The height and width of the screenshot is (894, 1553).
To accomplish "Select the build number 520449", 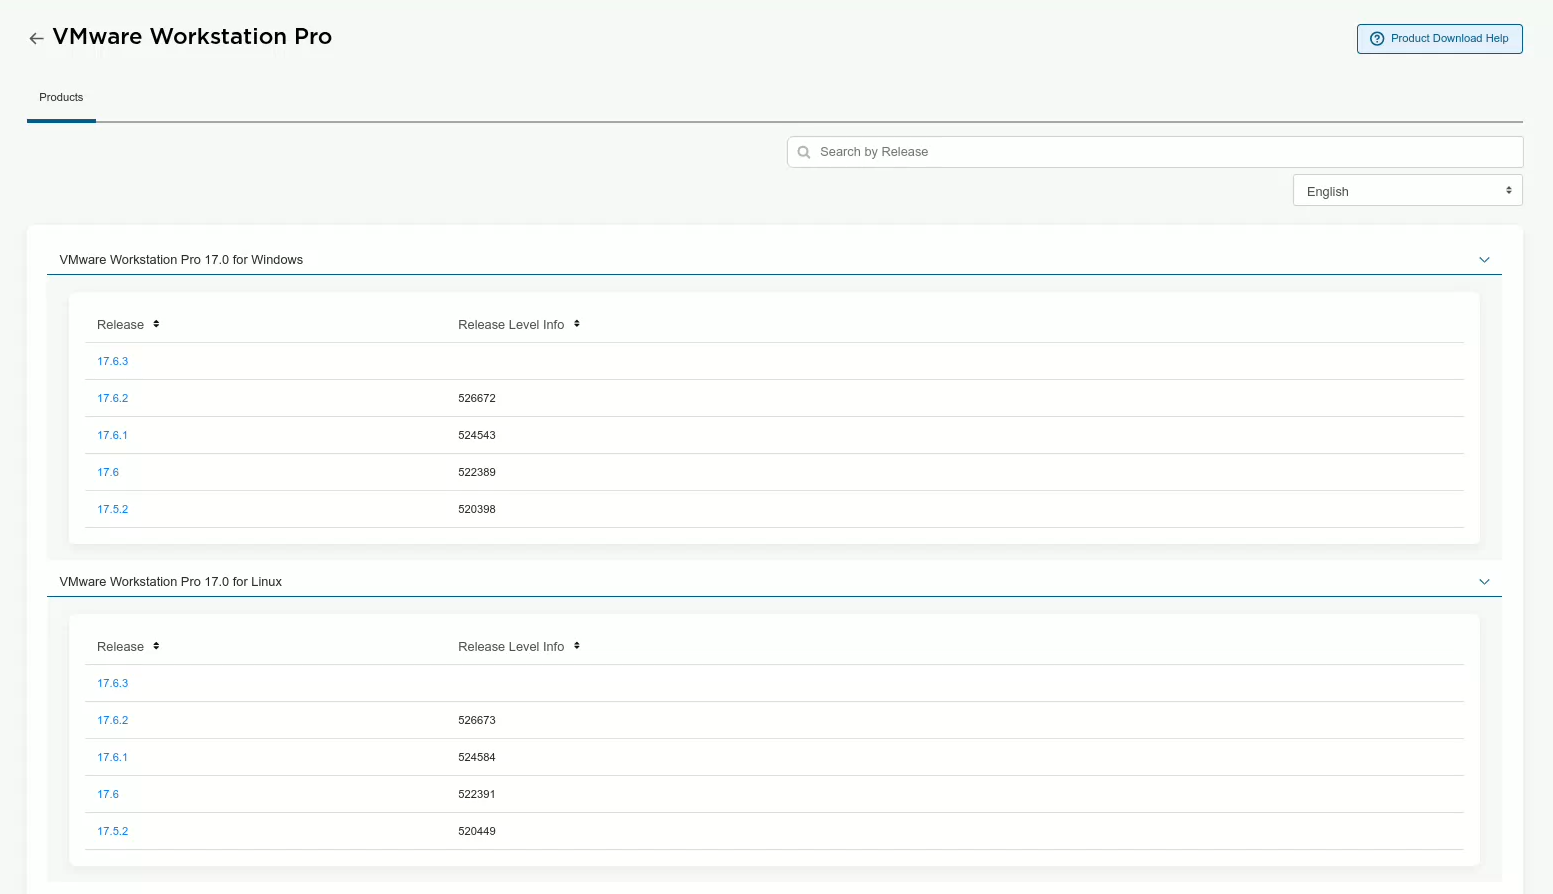I will point(477,831).
